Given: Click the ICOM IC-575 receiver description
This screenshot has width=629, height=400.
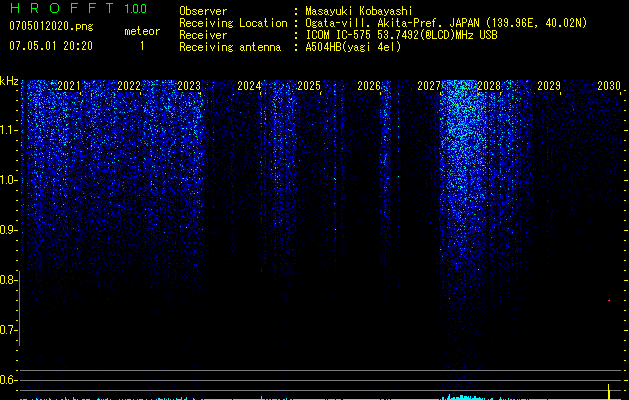Looking at the screenshot, I should pos(401,35).
